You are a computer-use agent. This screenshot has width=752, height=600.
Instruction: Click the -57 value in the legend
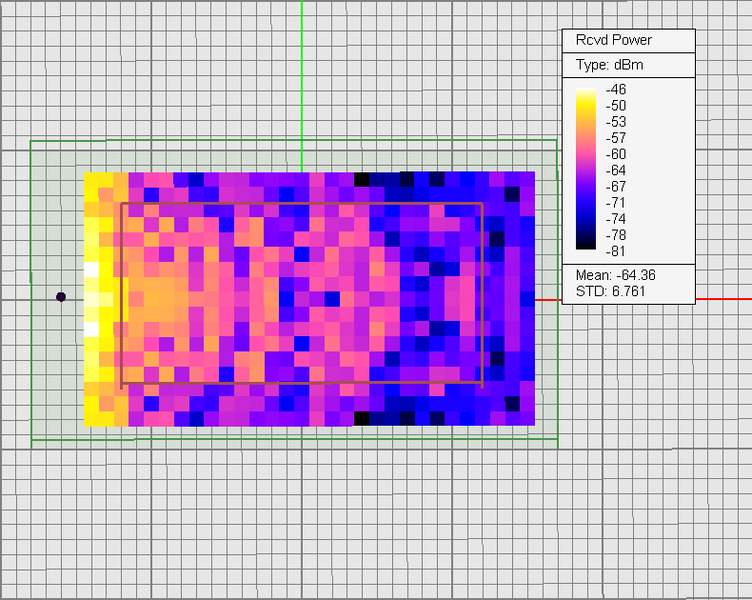click(616, 138)
